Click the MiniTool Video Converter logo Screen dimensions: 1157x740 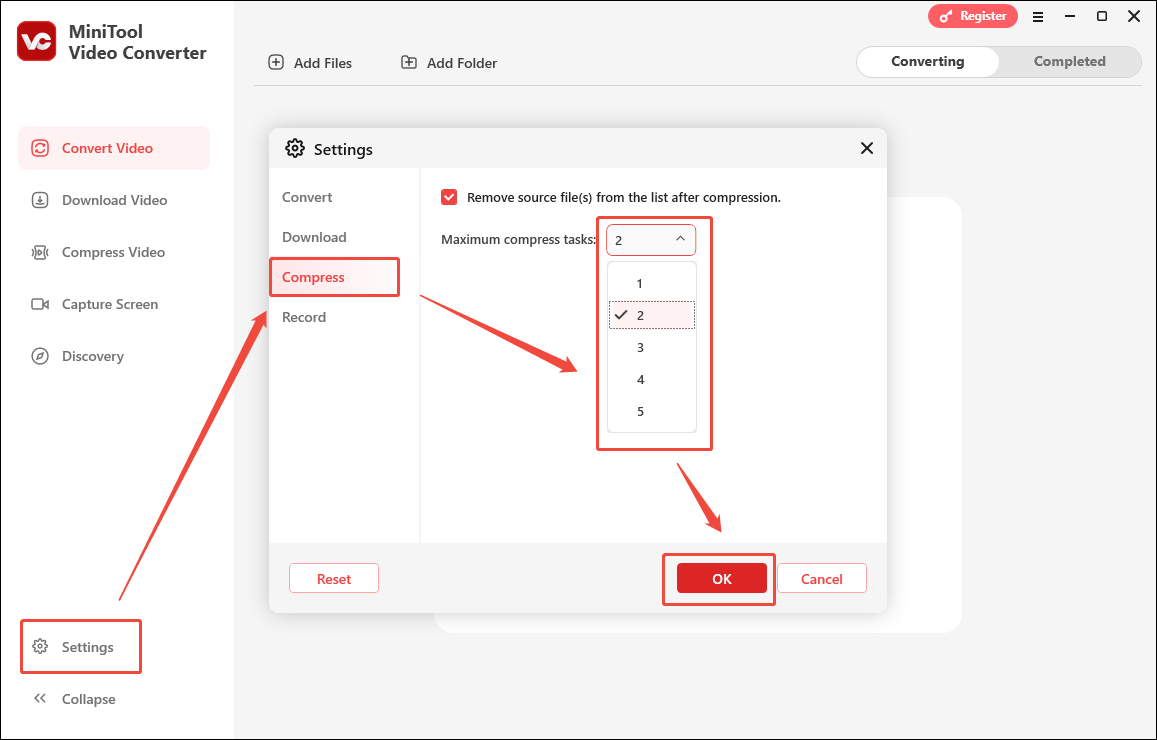click(36, 41)
